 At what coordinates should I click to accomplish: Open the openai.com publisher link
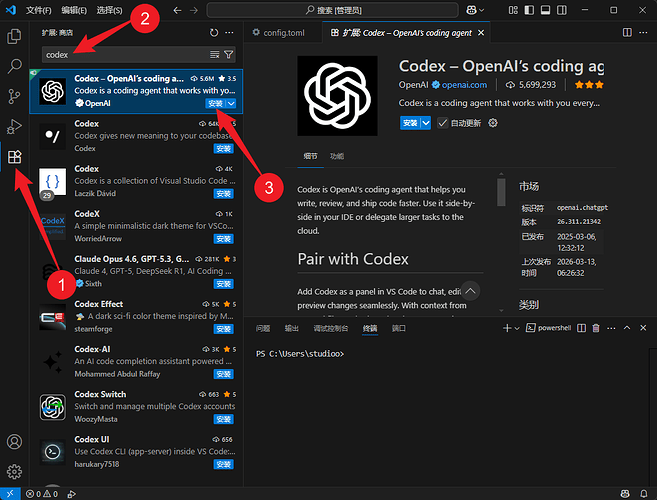pos(464,85)
